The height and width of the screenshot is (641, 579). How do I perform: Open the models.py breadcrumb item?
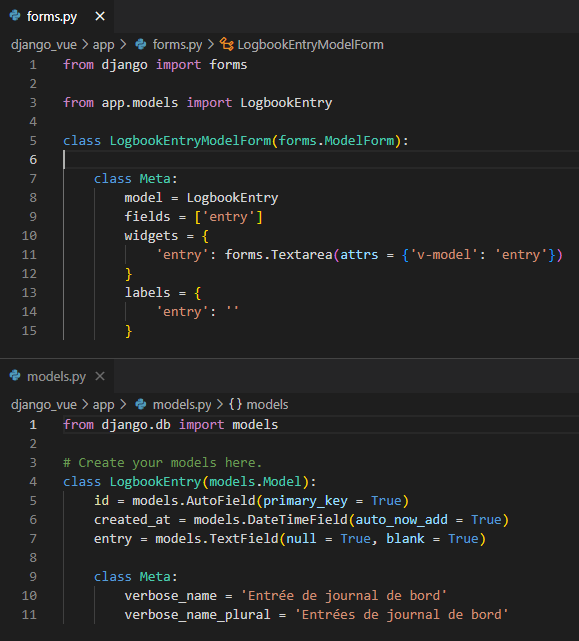(182, 404)
